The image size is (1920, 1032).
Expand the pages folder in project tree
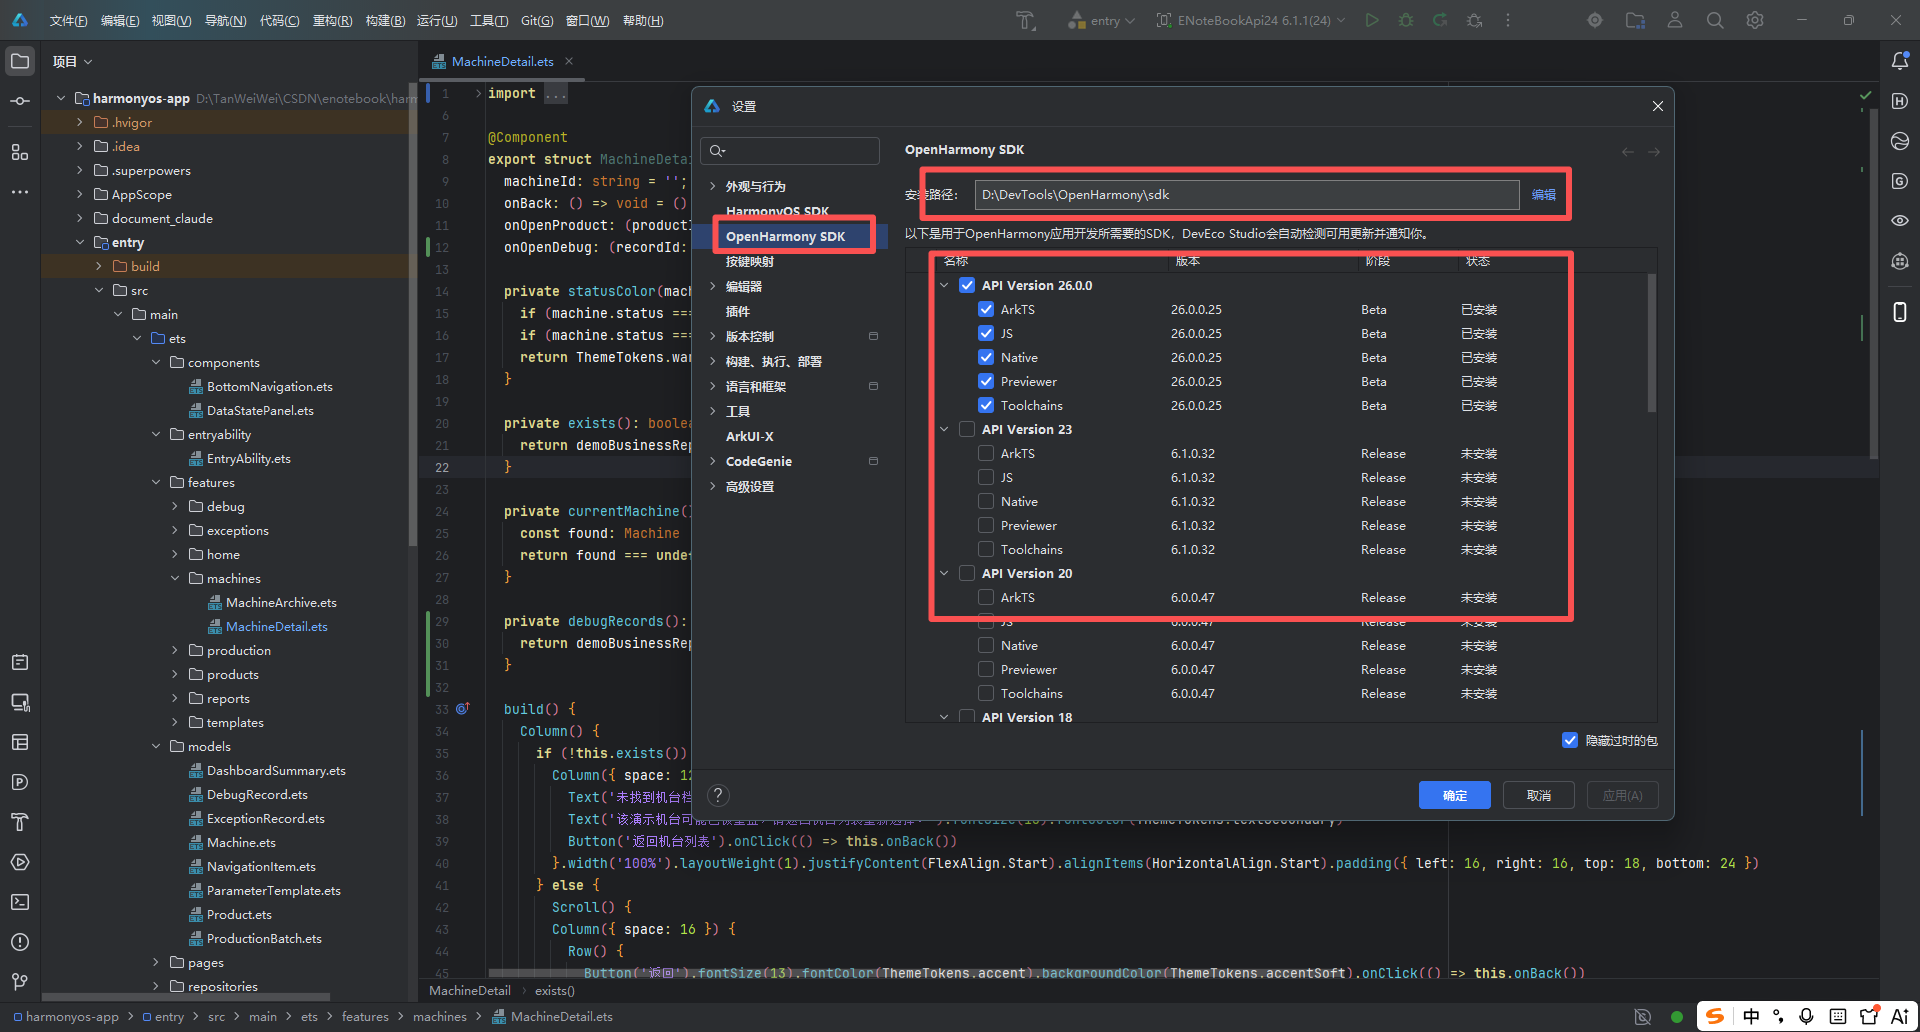click(x=156, y=962)
